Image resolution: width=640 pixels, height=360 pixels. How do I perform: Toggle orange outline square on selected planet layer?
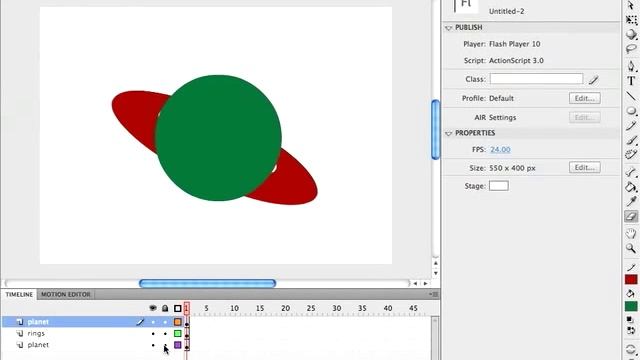click(178, 322)
